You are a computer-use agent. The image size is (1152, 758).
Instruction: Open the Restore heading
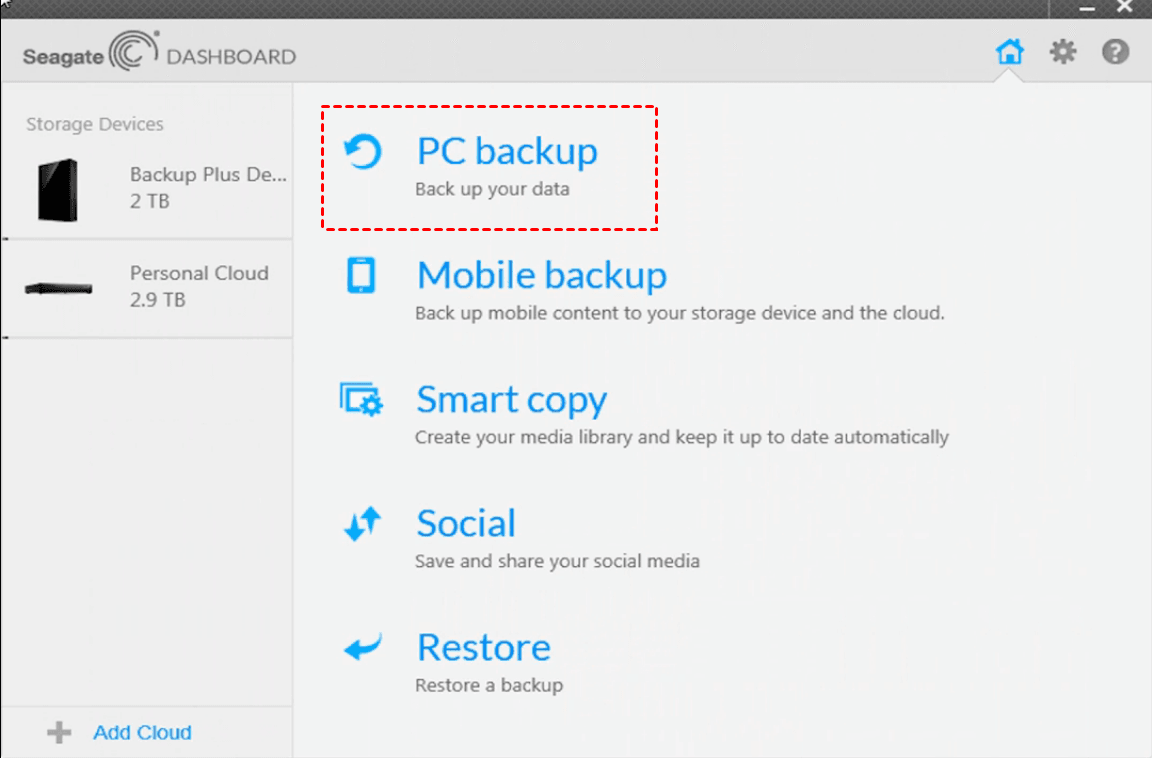click(483, 648)
